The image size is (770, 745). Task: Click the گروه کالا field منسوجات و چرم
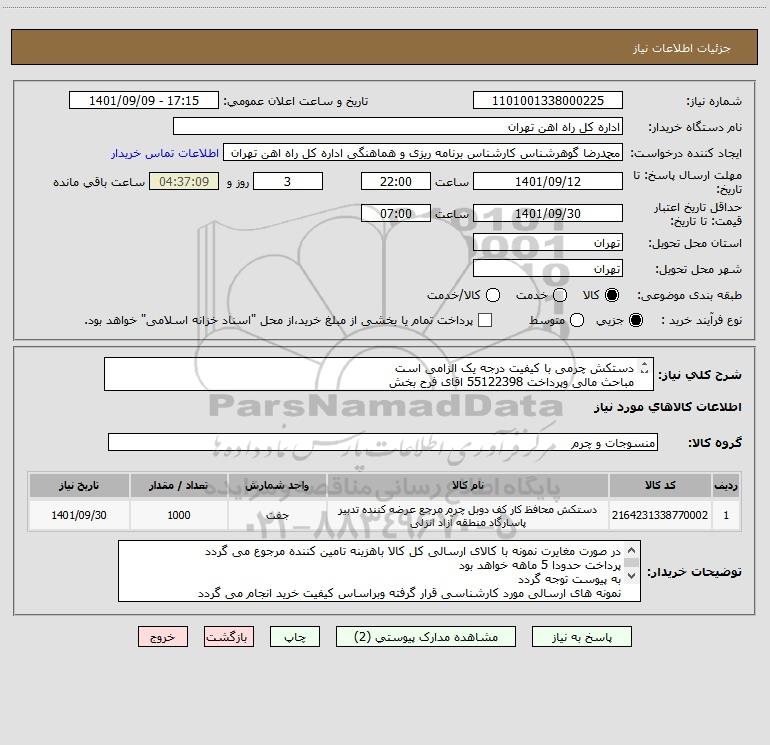(x=383, y=442)
